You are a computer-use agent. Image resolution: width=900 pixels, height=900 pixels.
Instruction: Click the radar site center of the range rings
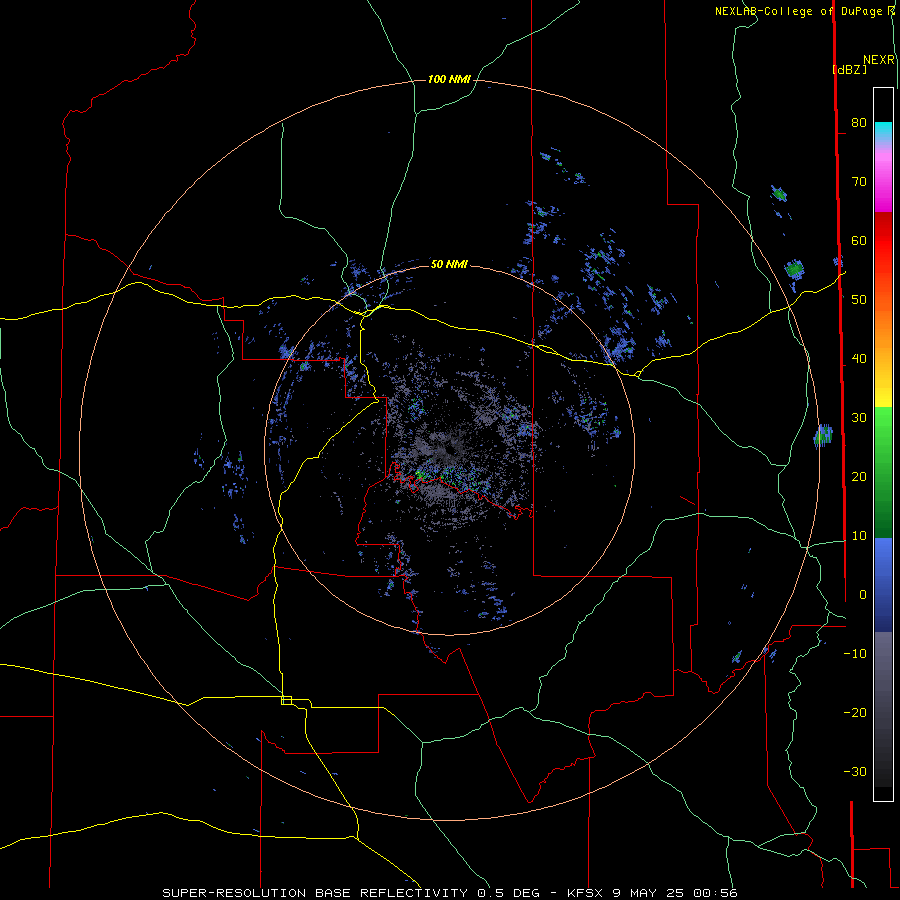tap(449, 450)
